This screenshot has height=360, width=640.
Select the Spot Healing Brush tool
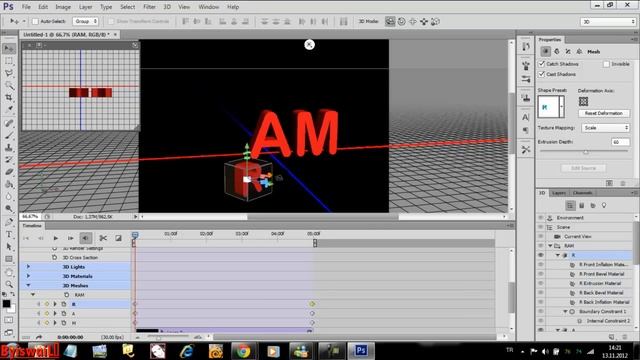point(9,123)
